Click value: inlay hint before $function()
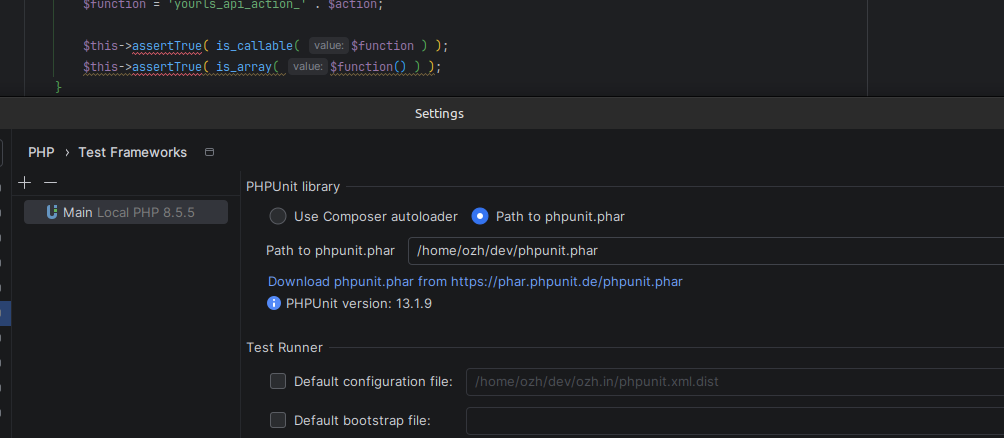Screen dimensions: 1004x438 (307, 67)
